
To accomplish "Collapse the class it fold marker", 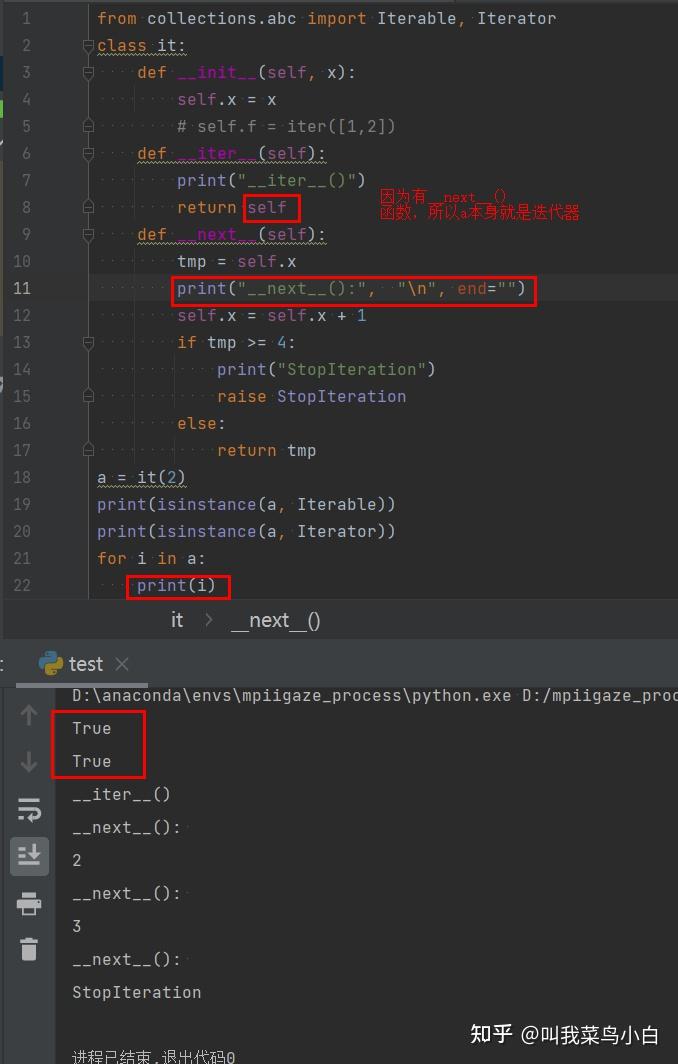I will click(88, 45).
